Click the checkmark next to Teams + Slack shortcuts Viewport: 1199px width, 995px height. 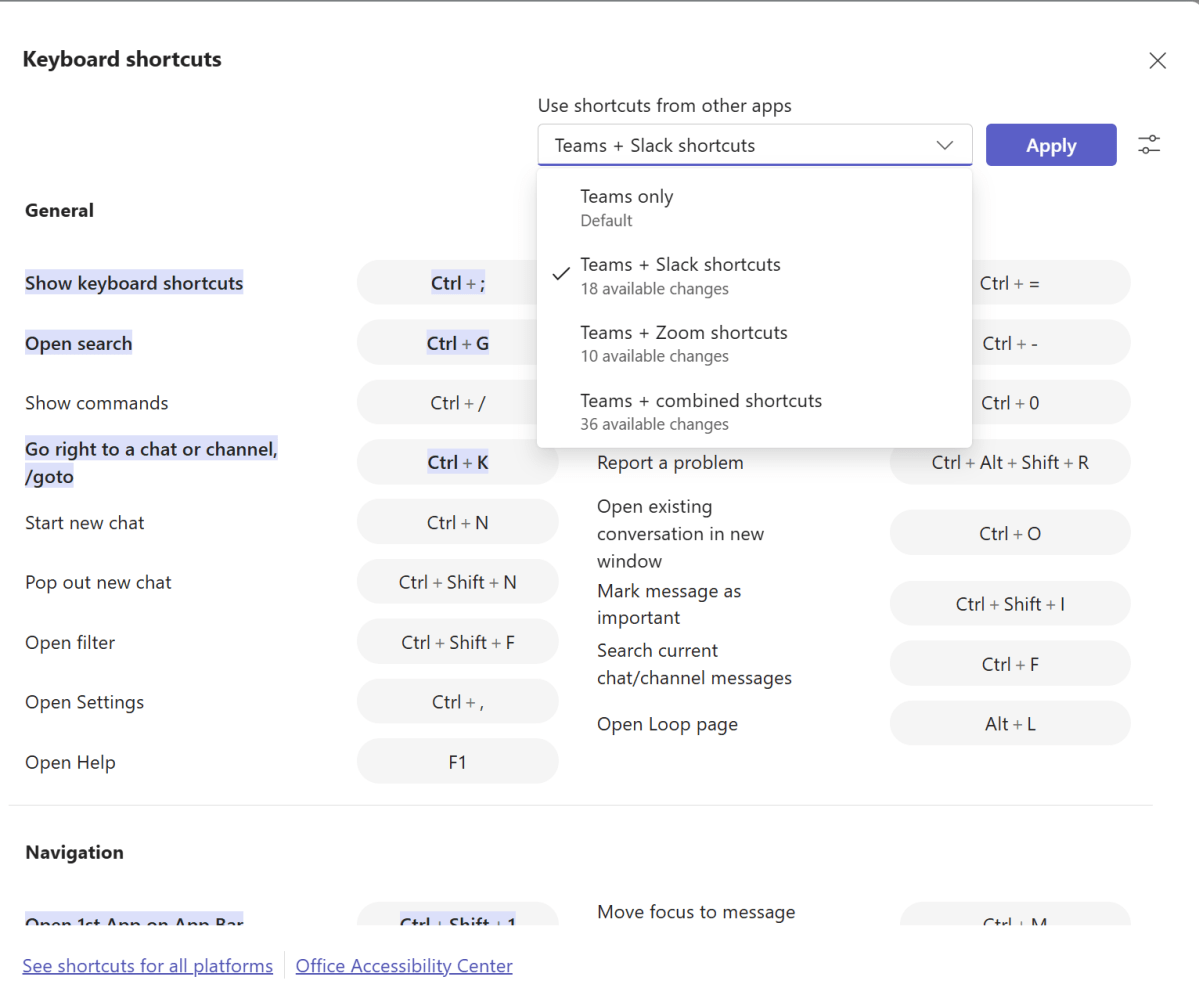[561, 275]
